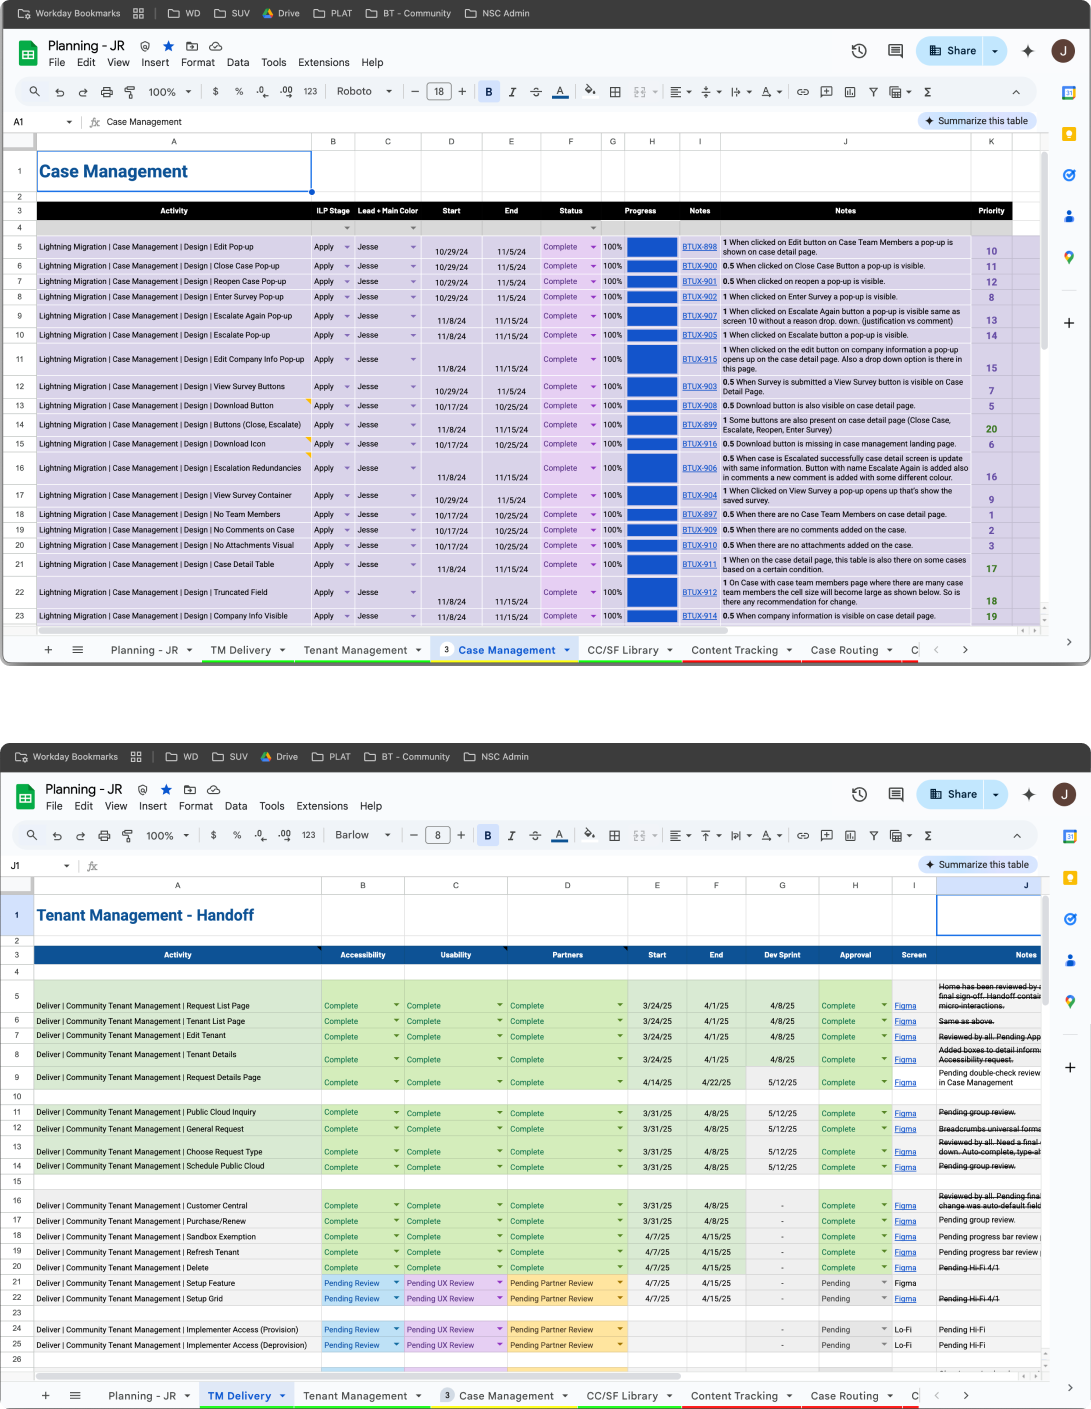The image size is (1091, 1409).
Task: Toggle strikethrough in Tenant Management window toolbar
Action: point(535,836)
